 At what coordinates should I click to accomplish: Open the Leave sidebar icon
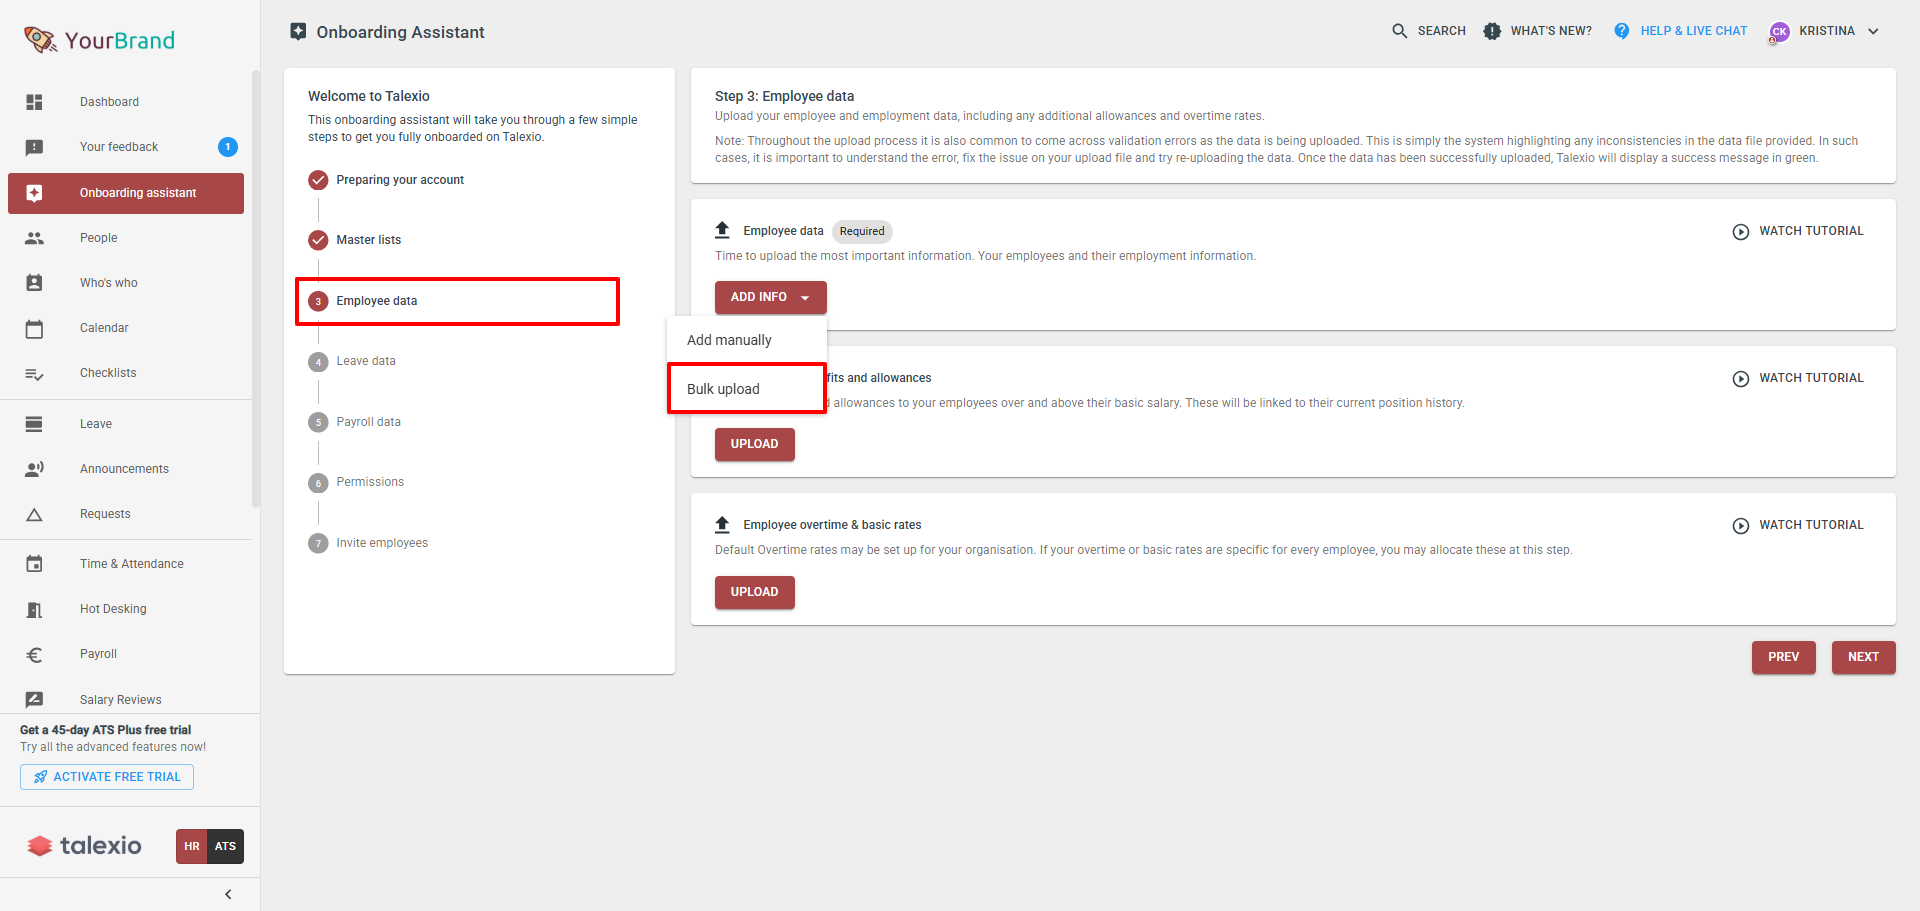(34, 424)
